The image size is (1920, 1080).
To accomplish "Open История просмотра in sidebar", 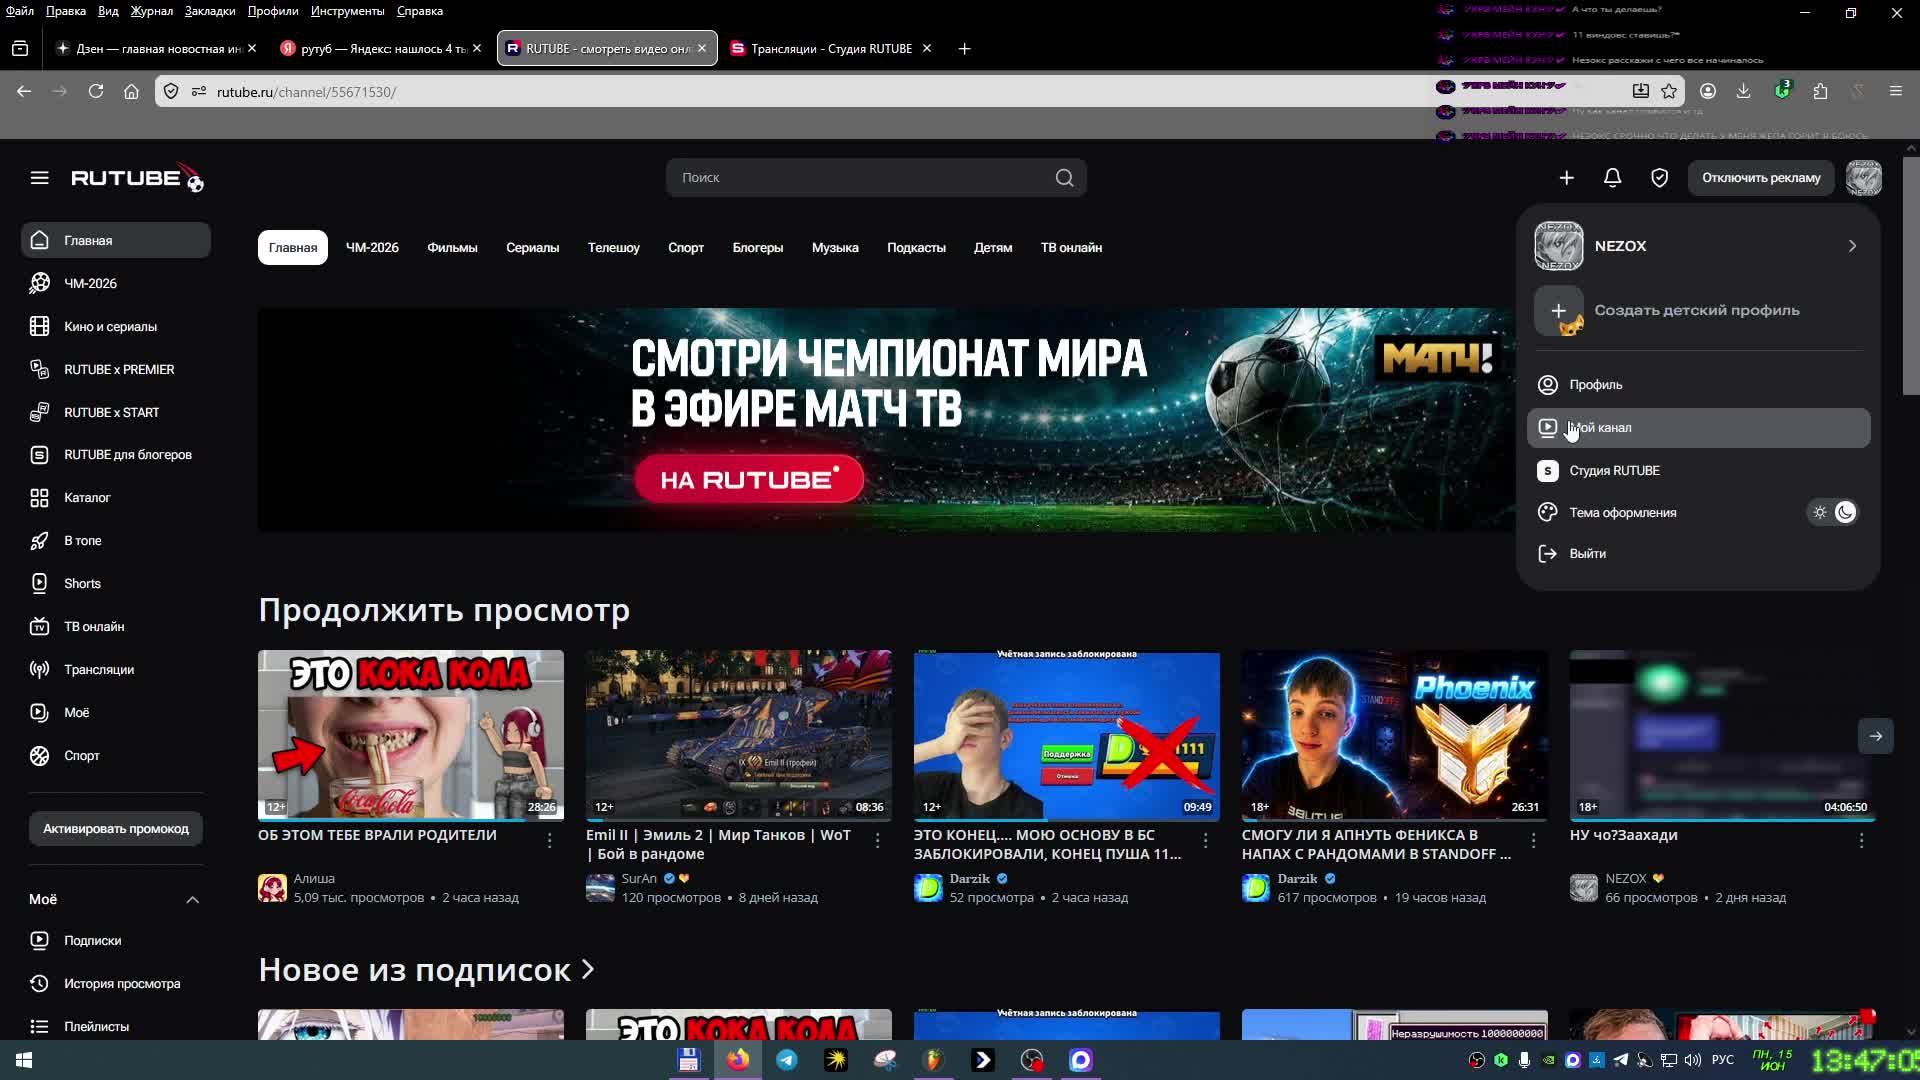I will pos(115,984).
